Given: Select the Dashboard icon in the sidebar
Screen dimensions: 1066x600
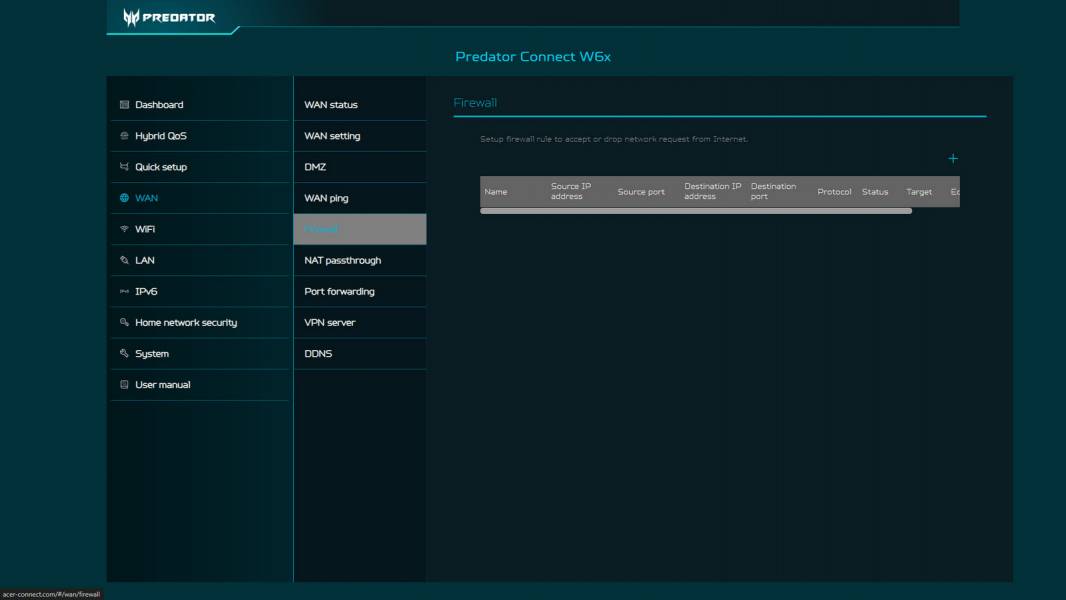Looking at the screenshot, I should point(123,104).
